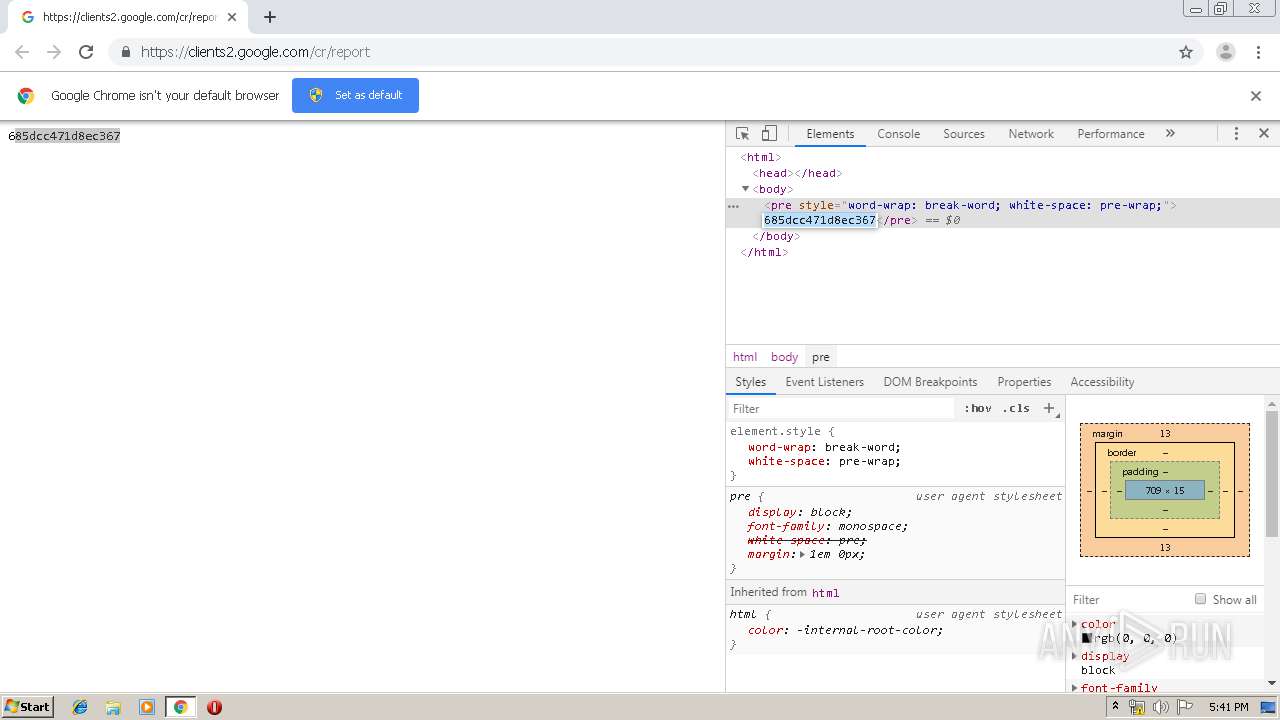Open the volume control in system tray

coord(1160,707)
